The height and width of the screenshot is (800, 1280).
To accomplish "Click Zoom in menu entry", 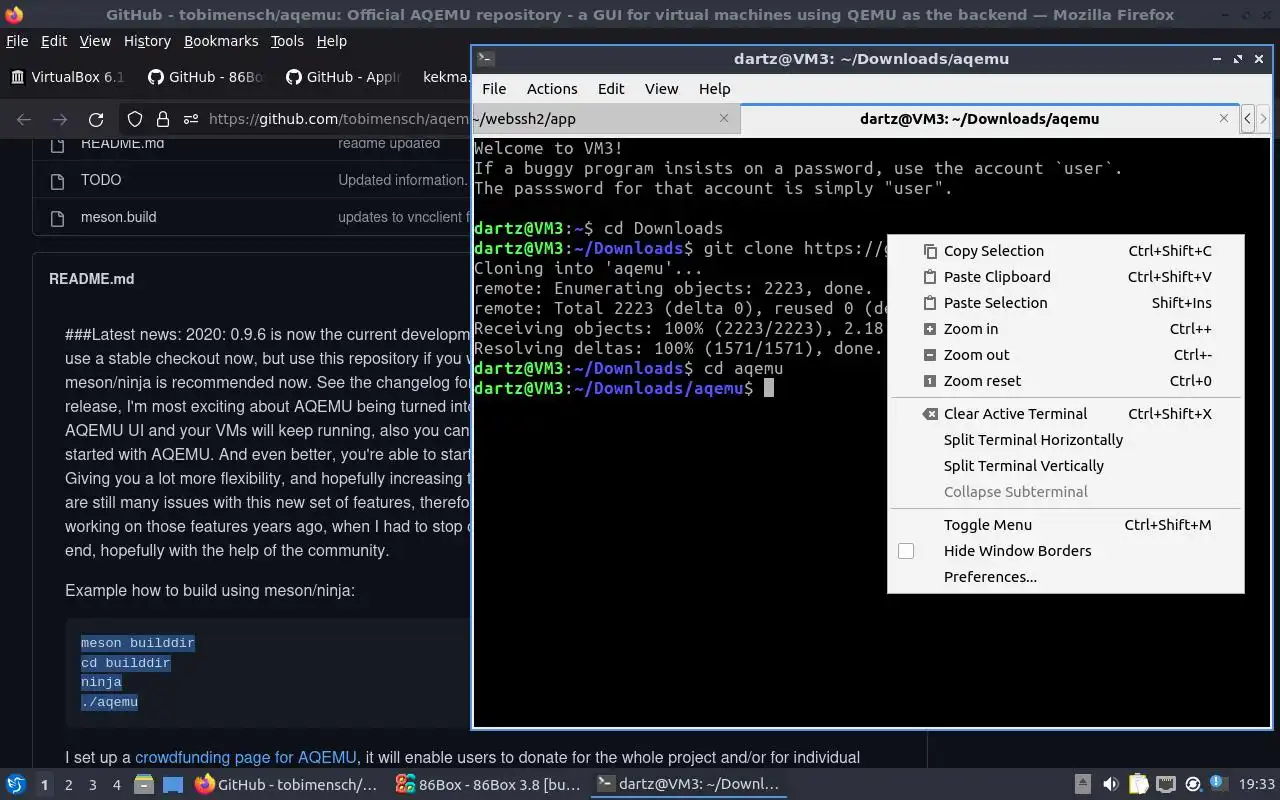I will pos(1066,329).
